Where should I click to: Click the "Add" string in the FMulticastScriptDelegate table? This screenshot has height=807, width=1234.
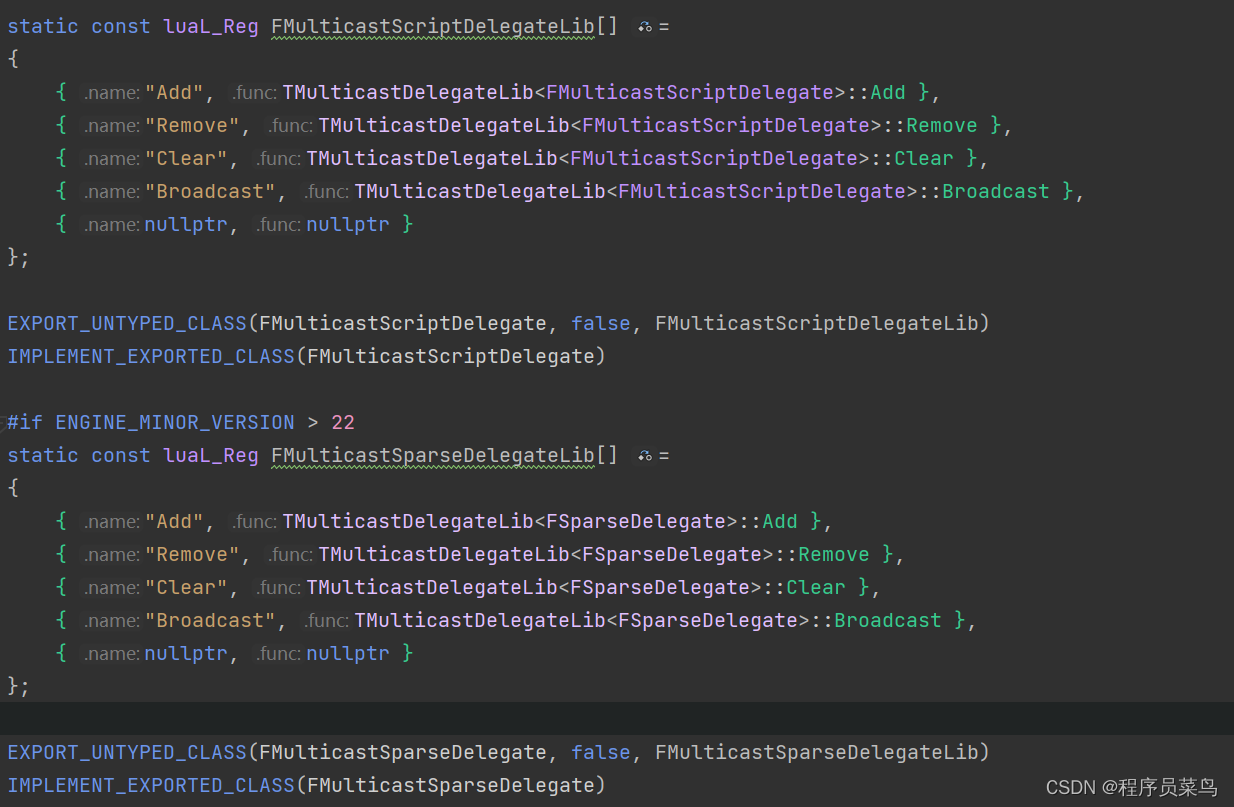pos(175,92)
